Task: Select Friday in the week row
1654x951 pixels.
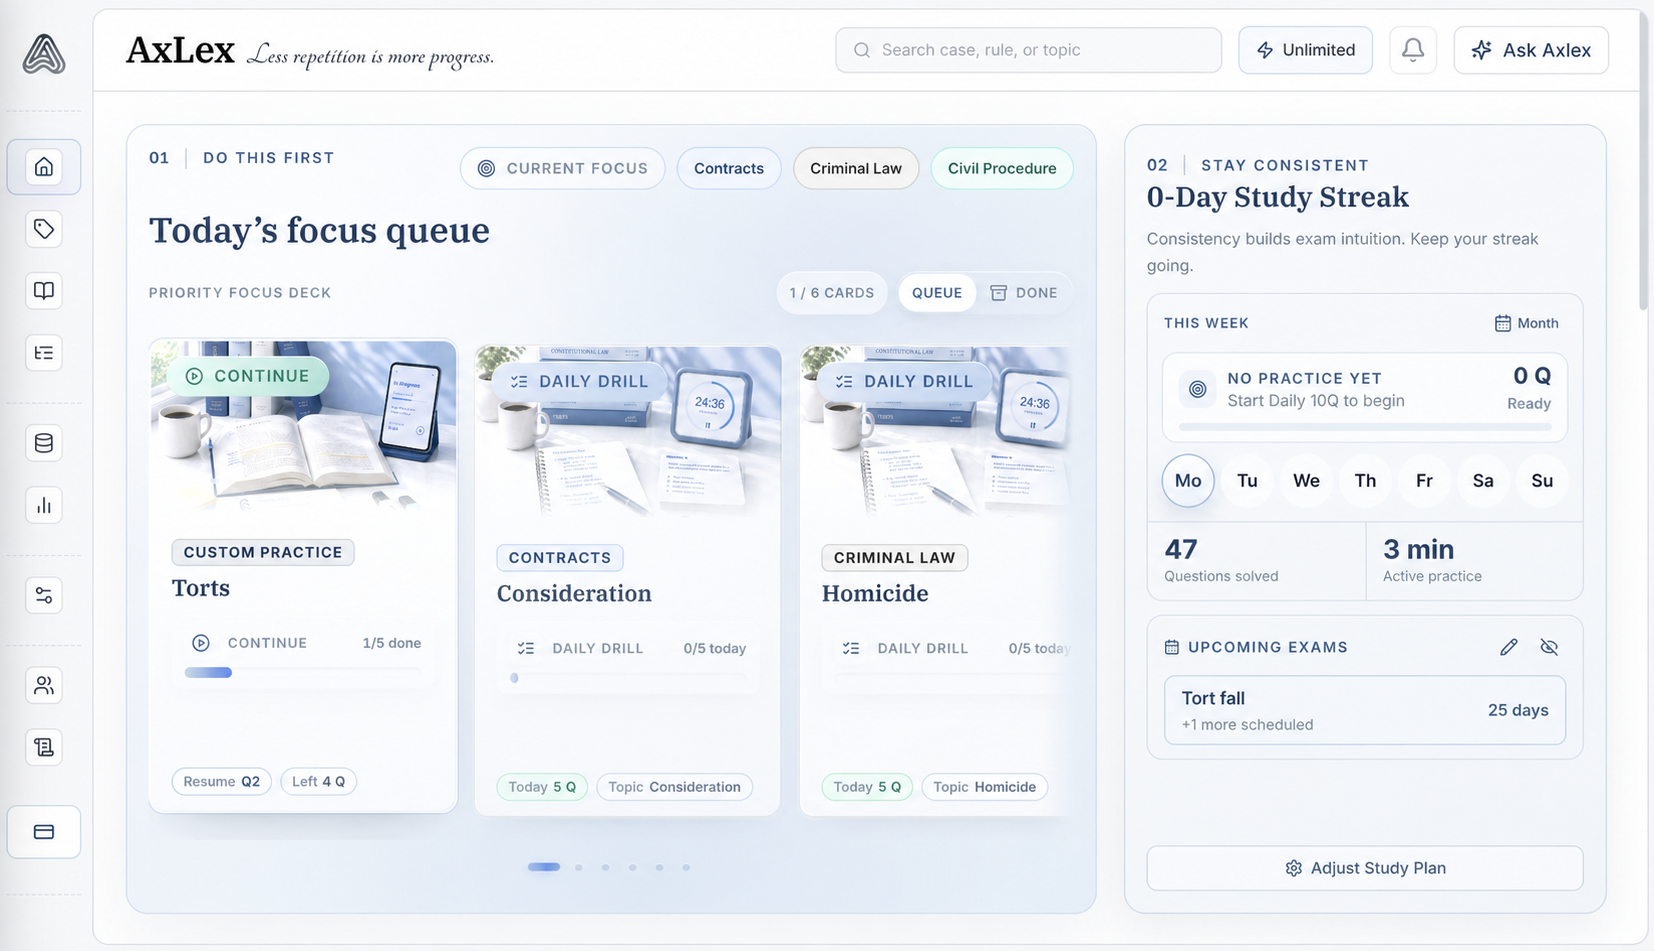Action: [x=1424, y=481]
